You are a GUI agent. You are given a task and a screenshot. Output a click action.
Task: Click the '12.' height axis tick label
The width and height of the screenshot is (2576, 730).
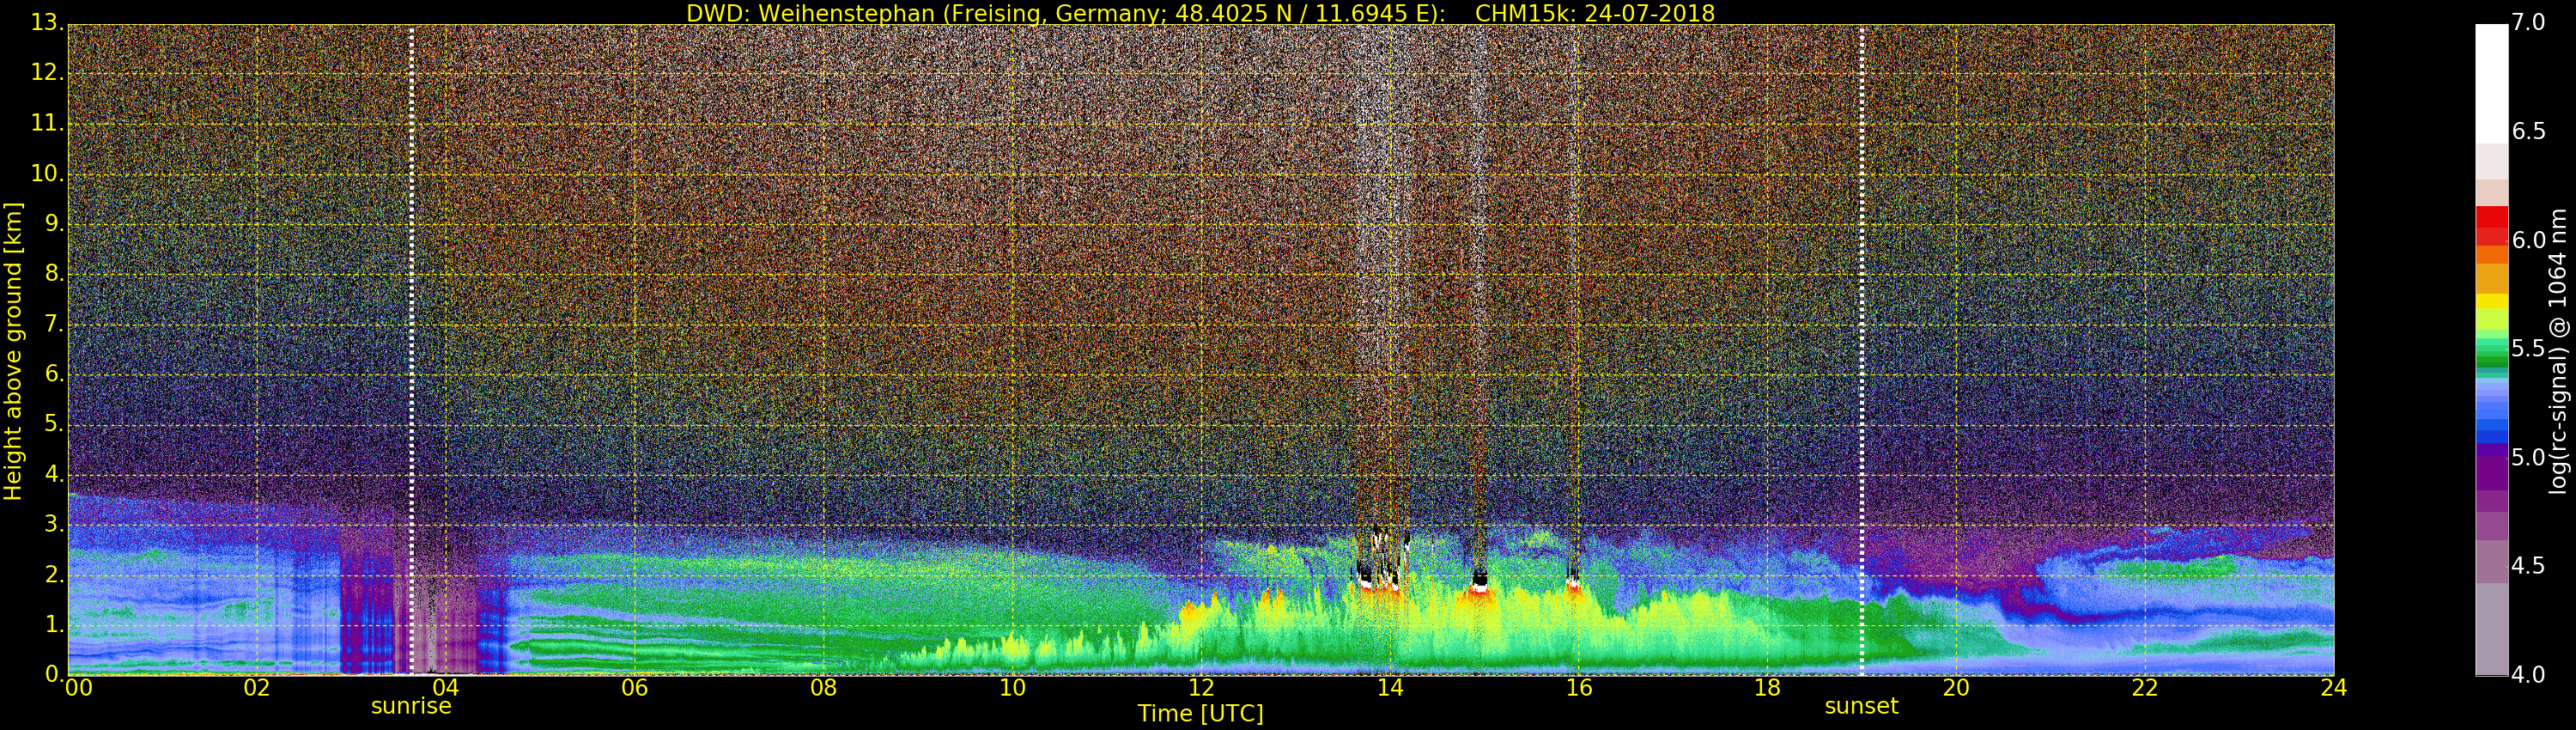click(48, 73)
